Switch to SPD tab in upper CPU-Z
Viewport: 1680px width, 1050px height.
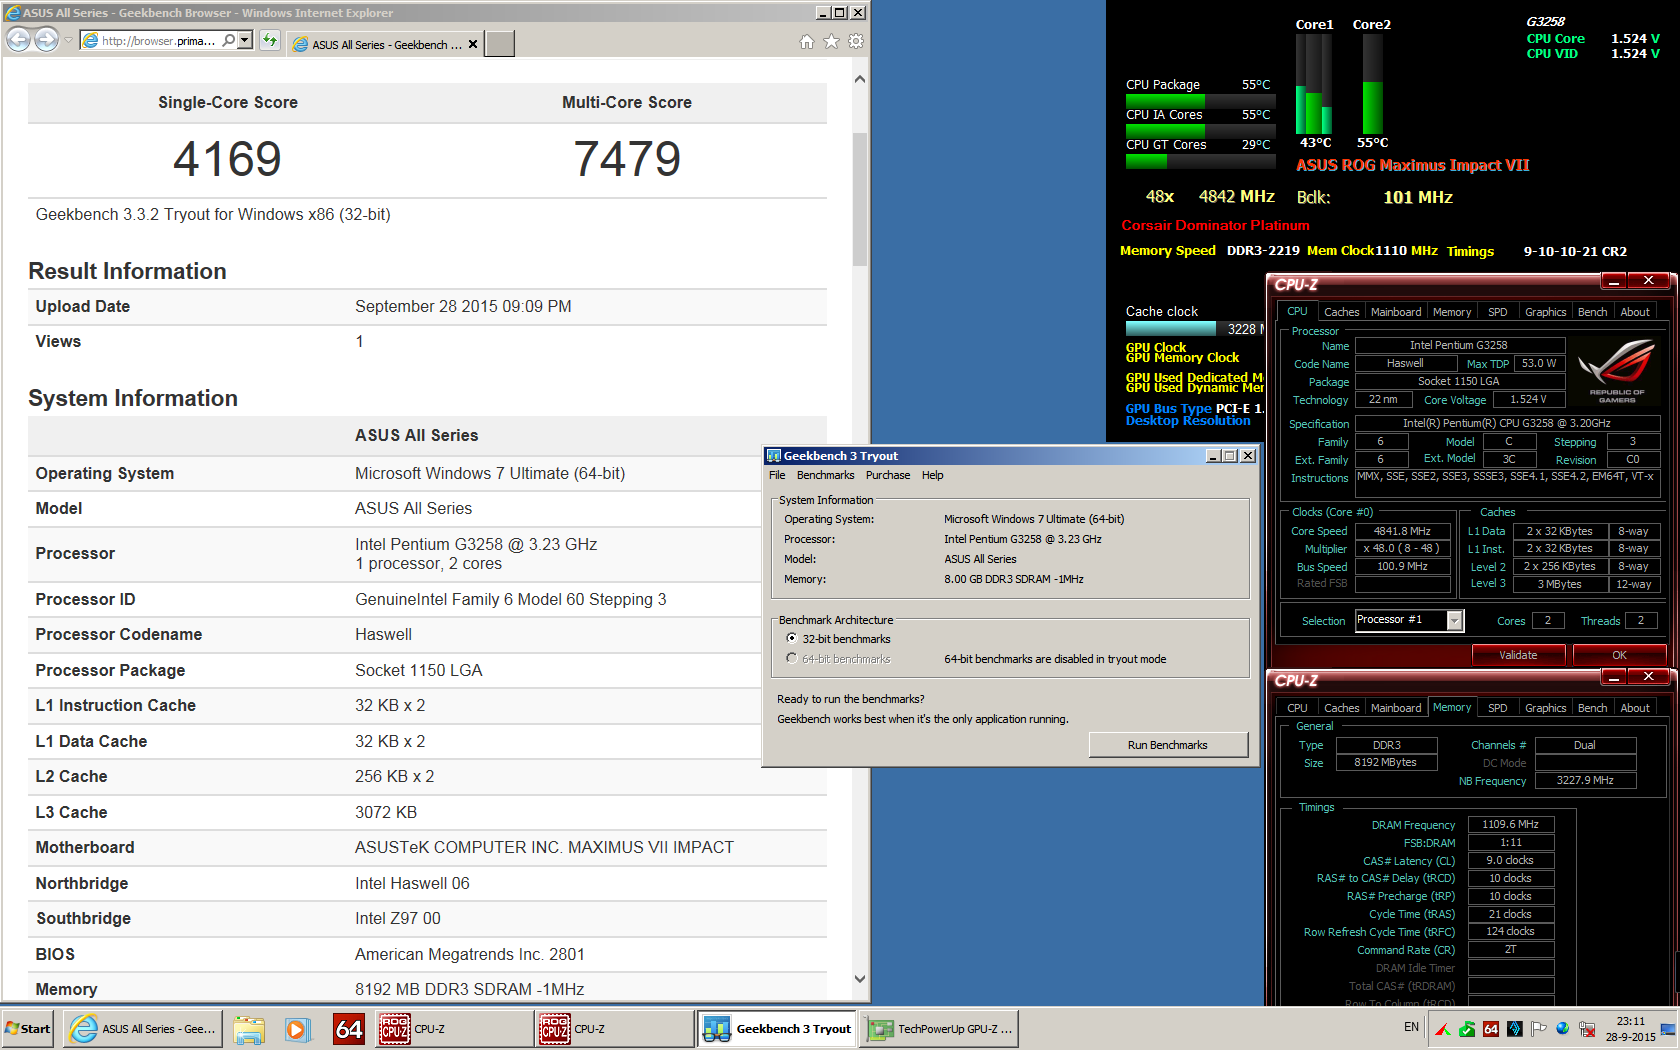click(x=1498, y=313)
